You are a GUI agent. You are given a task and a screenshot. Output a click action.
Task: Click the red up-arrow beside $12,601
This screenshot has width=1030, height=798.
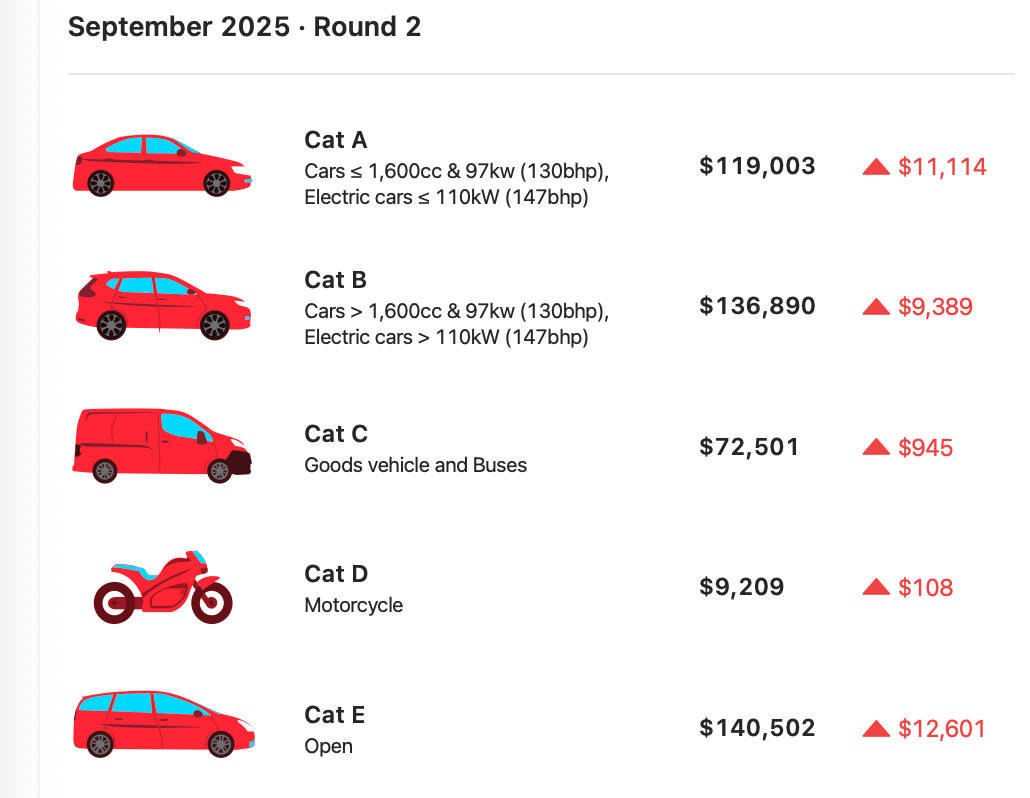(x=876, y=728)
